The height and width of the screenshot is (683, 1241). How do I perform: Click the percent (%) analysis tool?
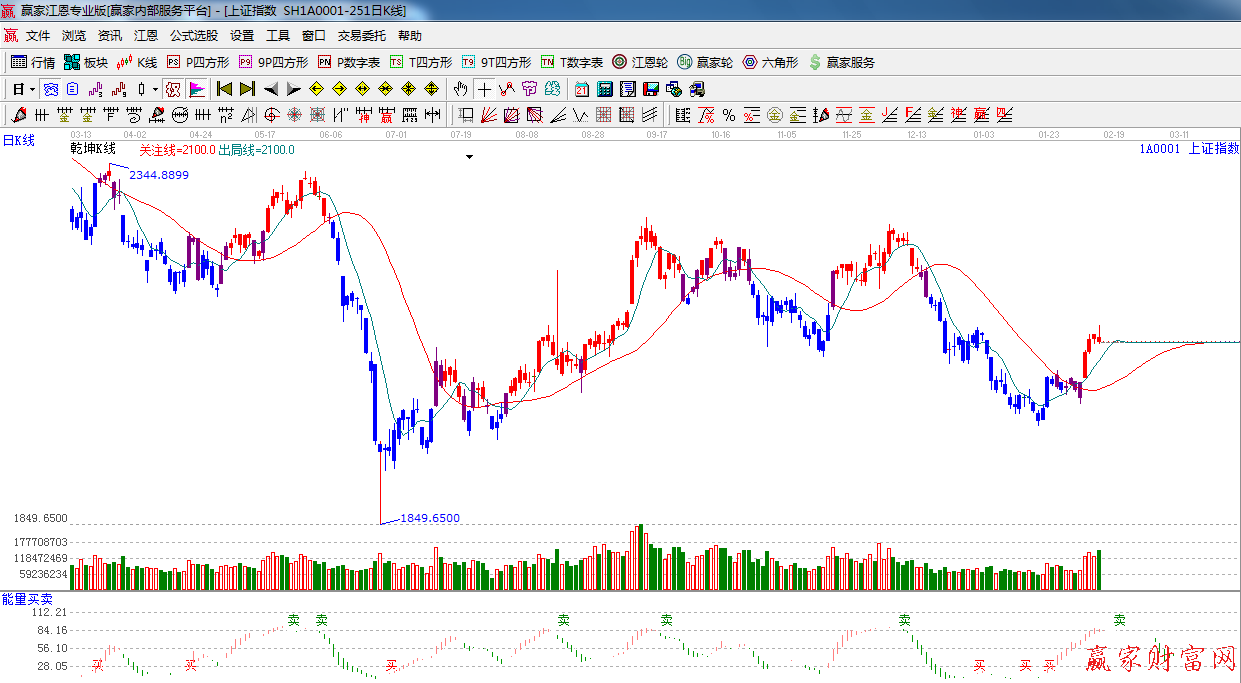[728, 115]
